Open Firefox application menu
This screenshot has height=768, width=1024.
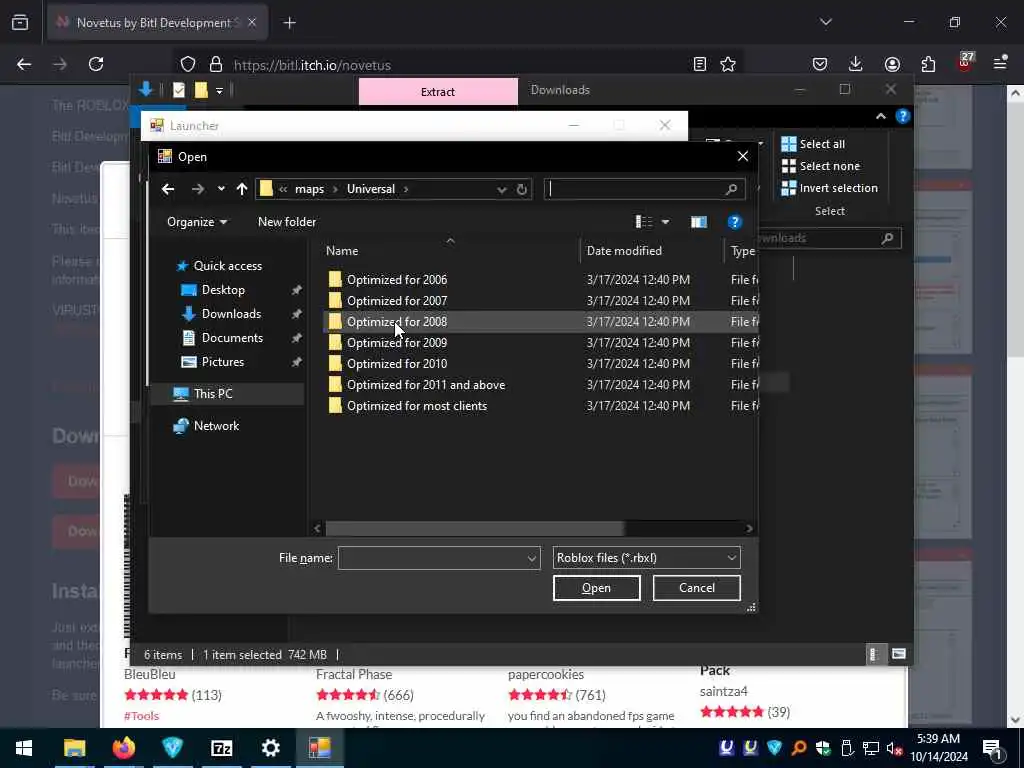(x=1000, y=63)
